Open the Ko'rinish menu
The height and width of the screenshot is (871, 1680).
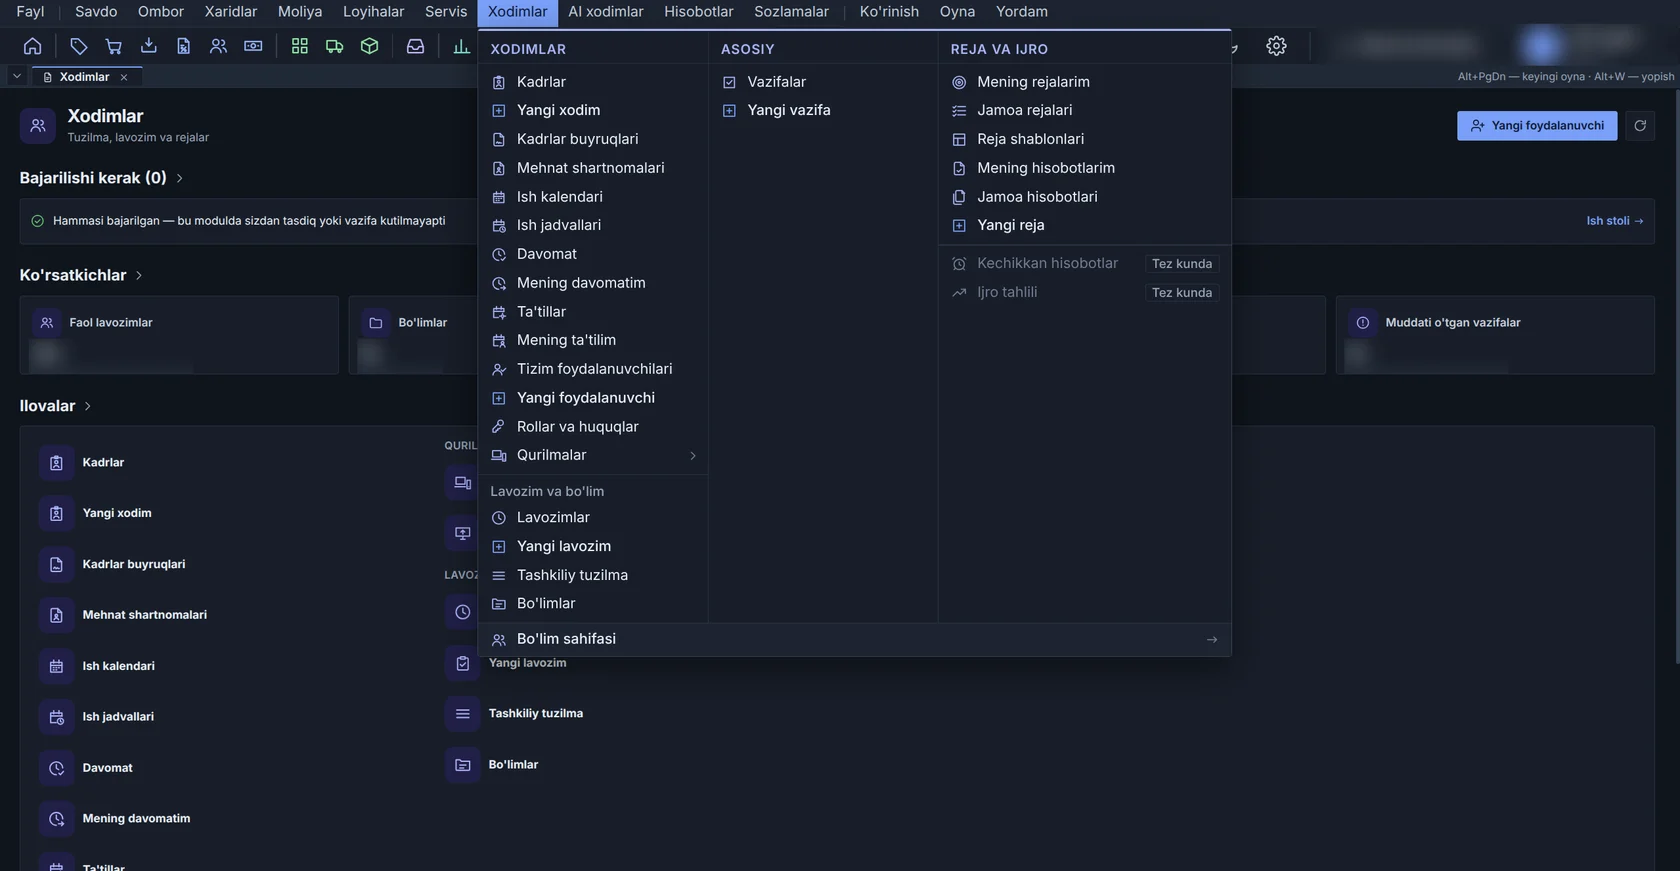(x=889, y=12)
